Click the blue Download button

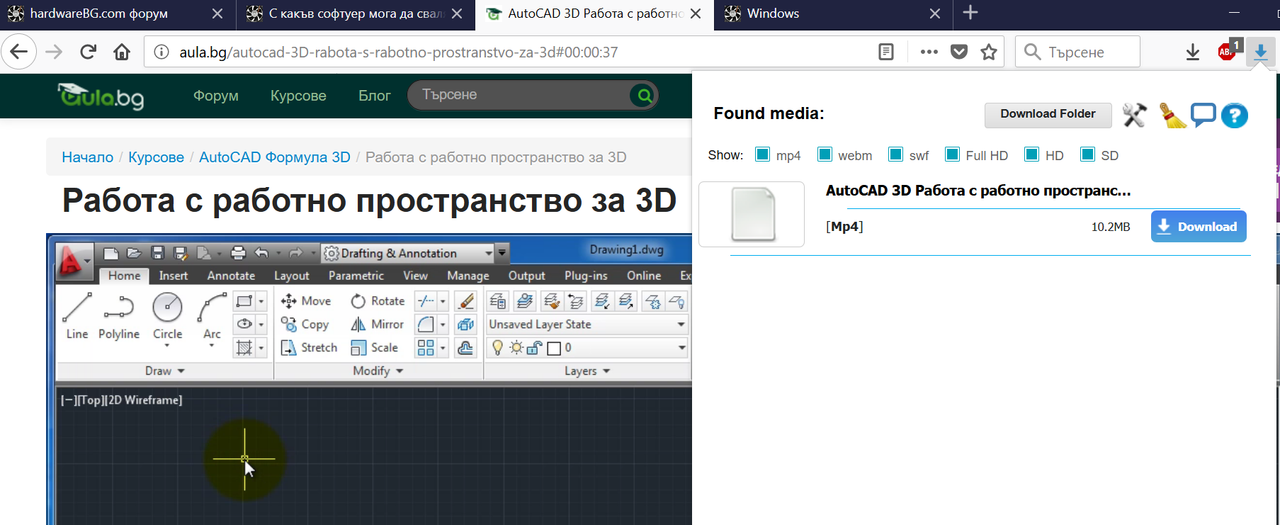point(1198,227)
